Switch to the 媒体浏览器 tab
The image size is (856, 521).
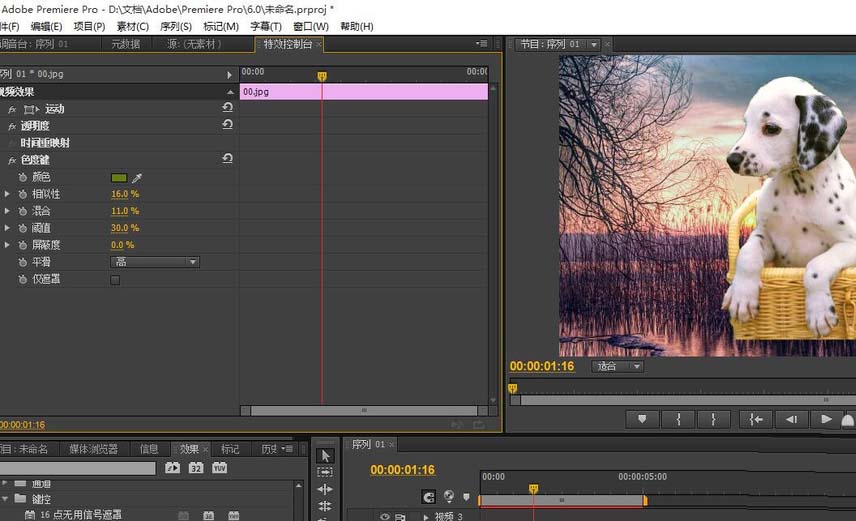[x=93, y=449]
